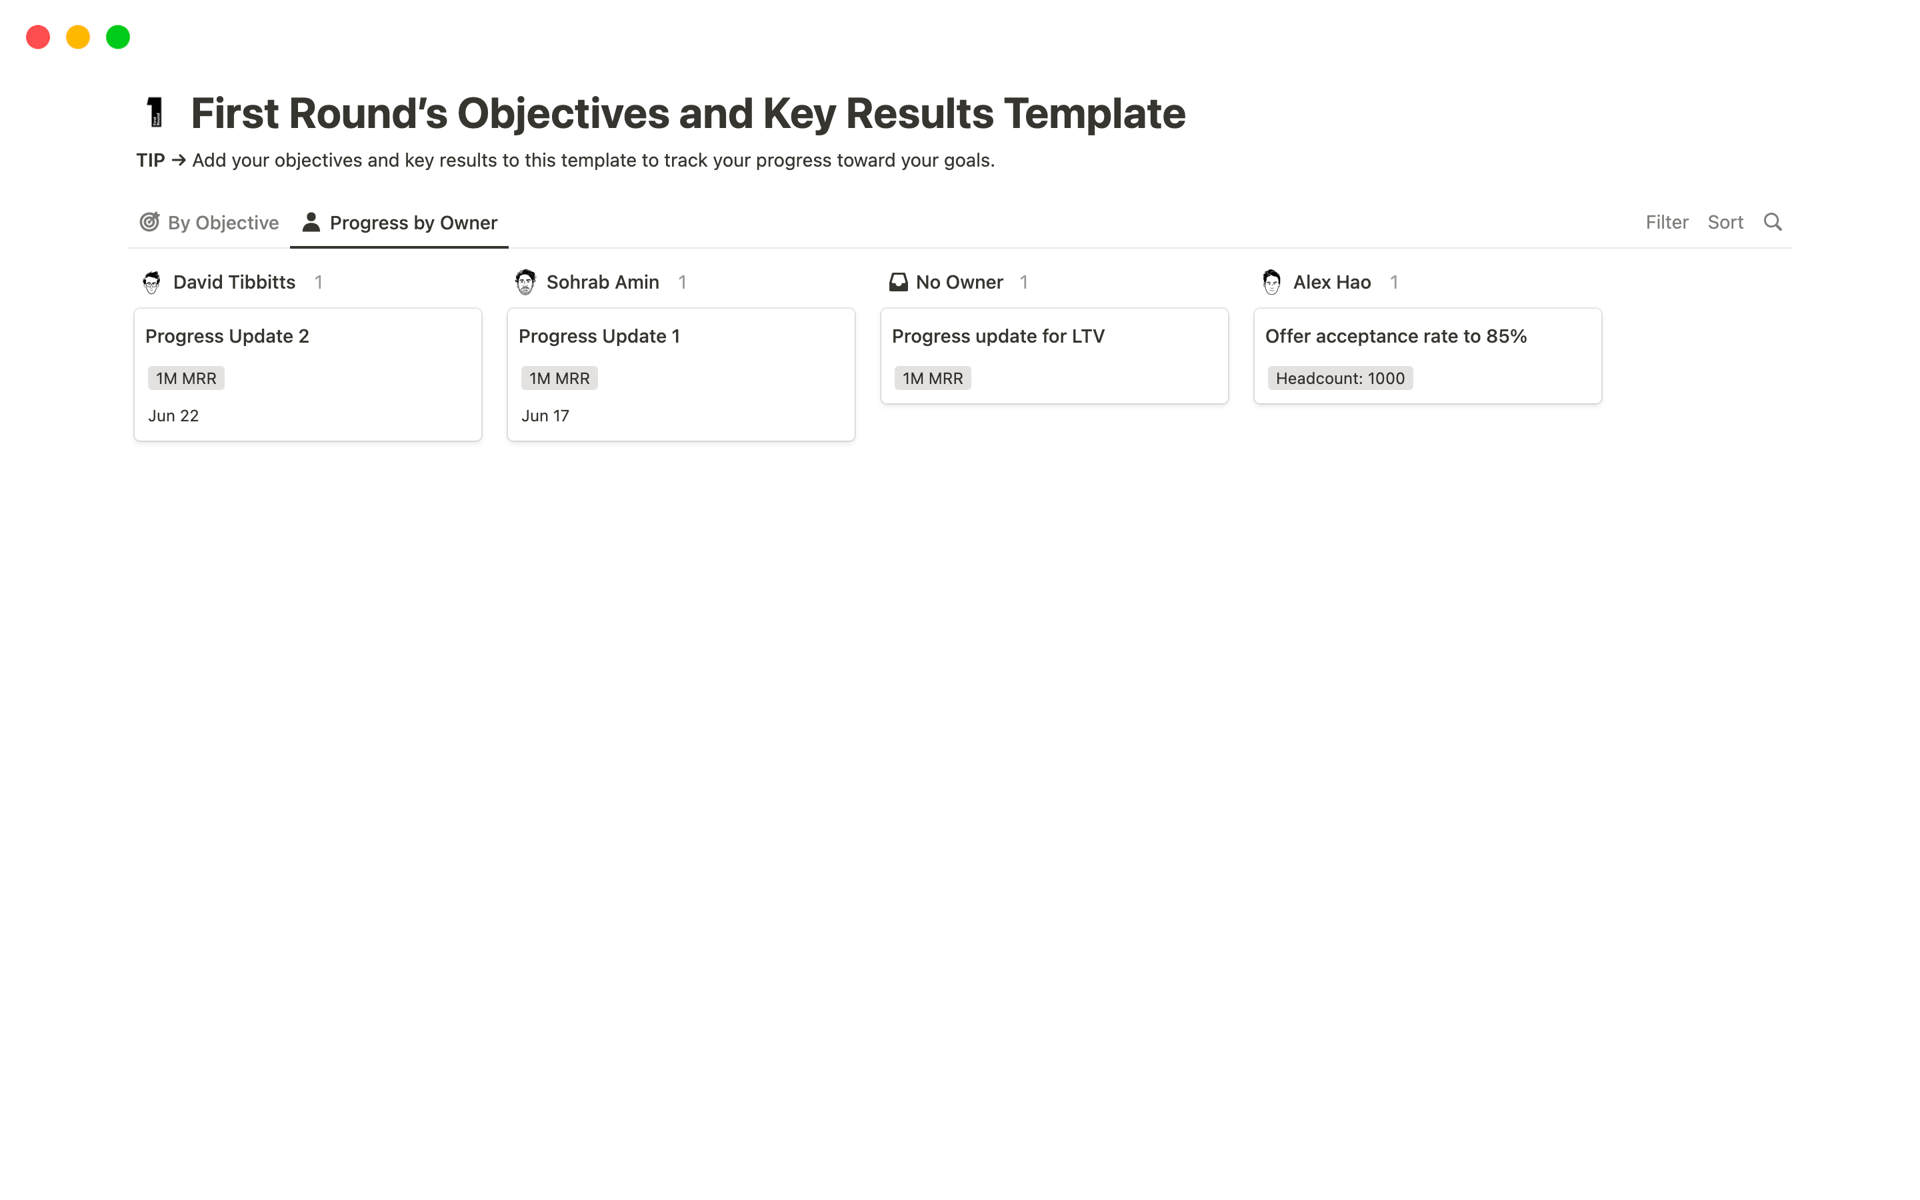
Task: Switch to the Progress by Owner tab
Action: (x=413, y=222)
